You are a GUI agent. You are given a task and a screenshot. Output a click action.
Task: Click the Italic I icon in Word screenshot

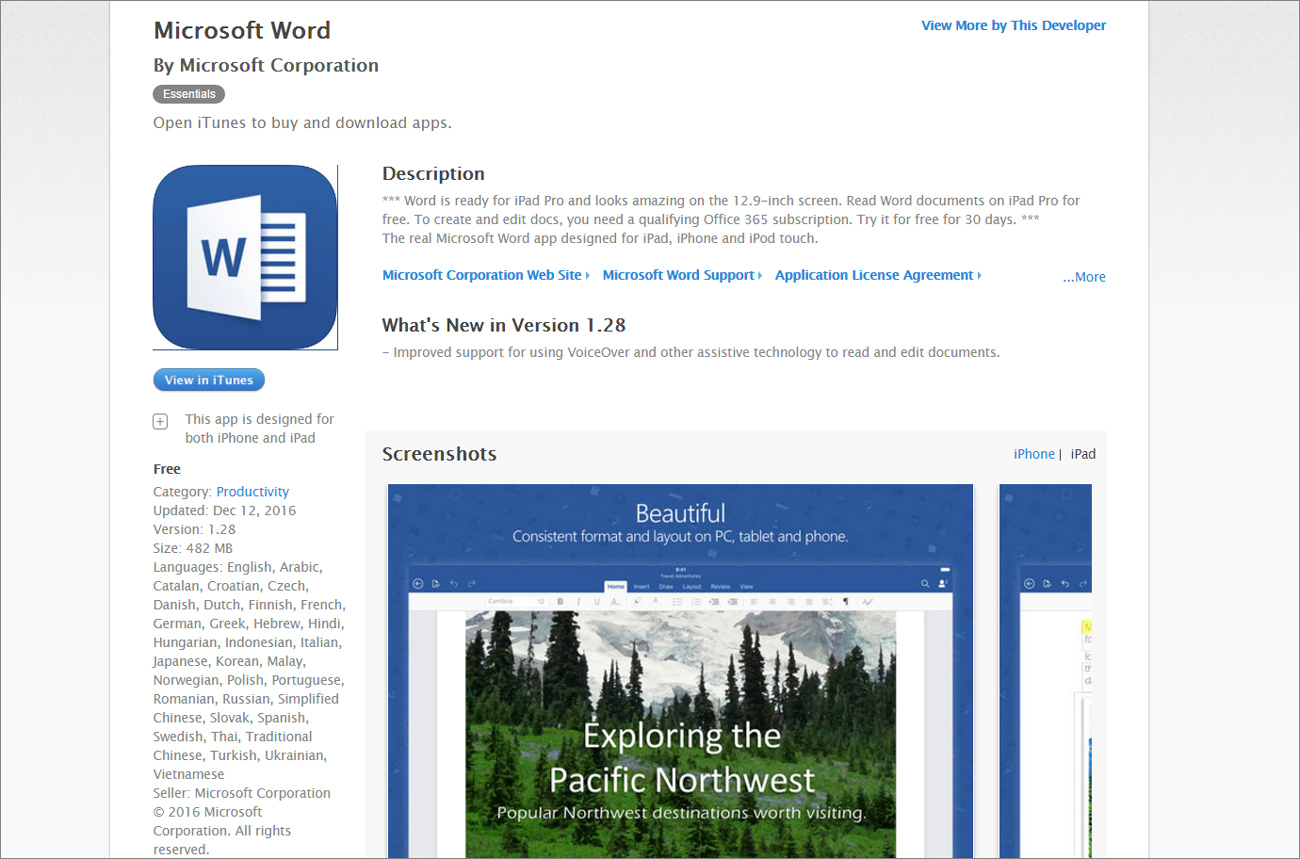578,601
